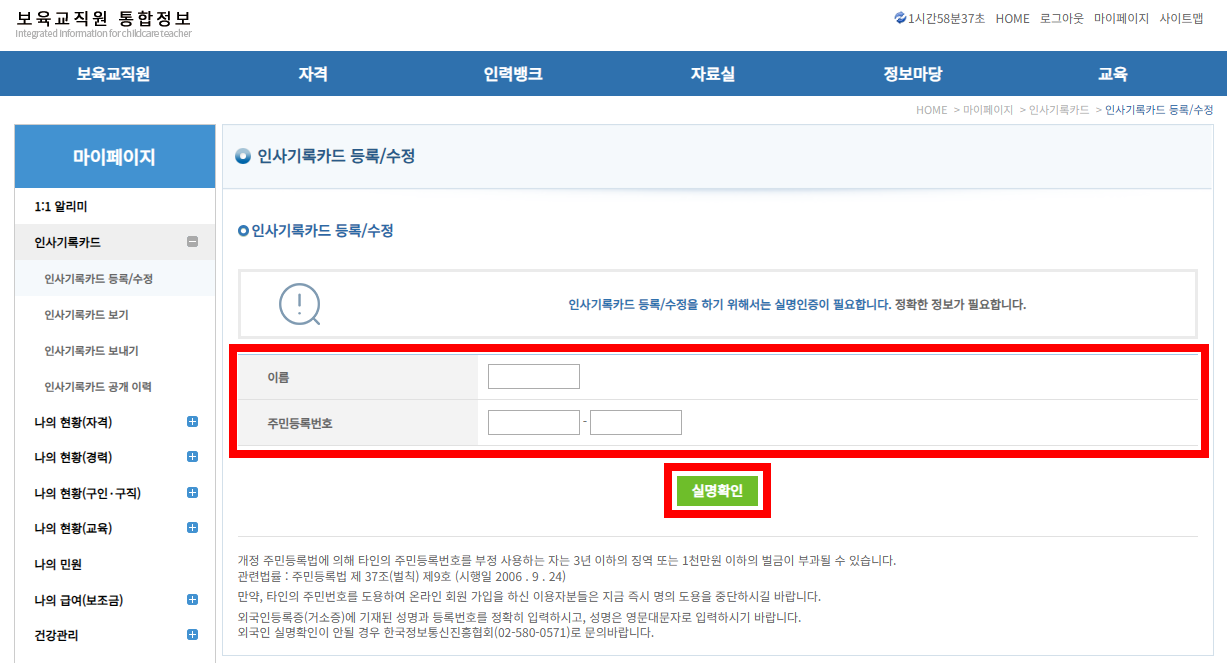
Task: Expand the 나의 현황(교육) section
Action: (x=193, y=528)
